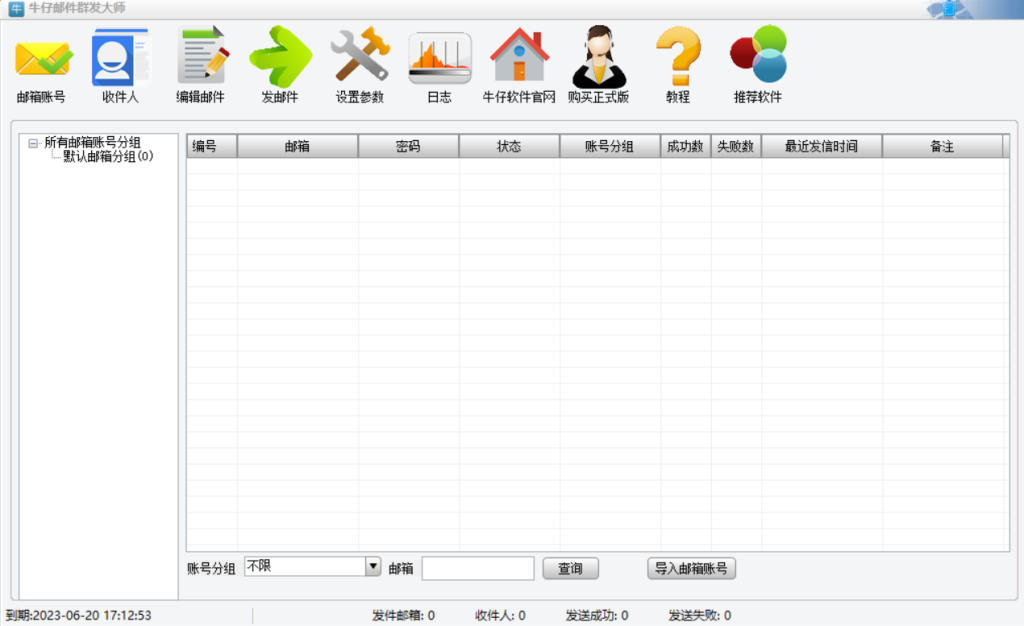Visit 牛仔软件官网 house icon
This screenshot has width=1024, height=626.
coord(518,58)
